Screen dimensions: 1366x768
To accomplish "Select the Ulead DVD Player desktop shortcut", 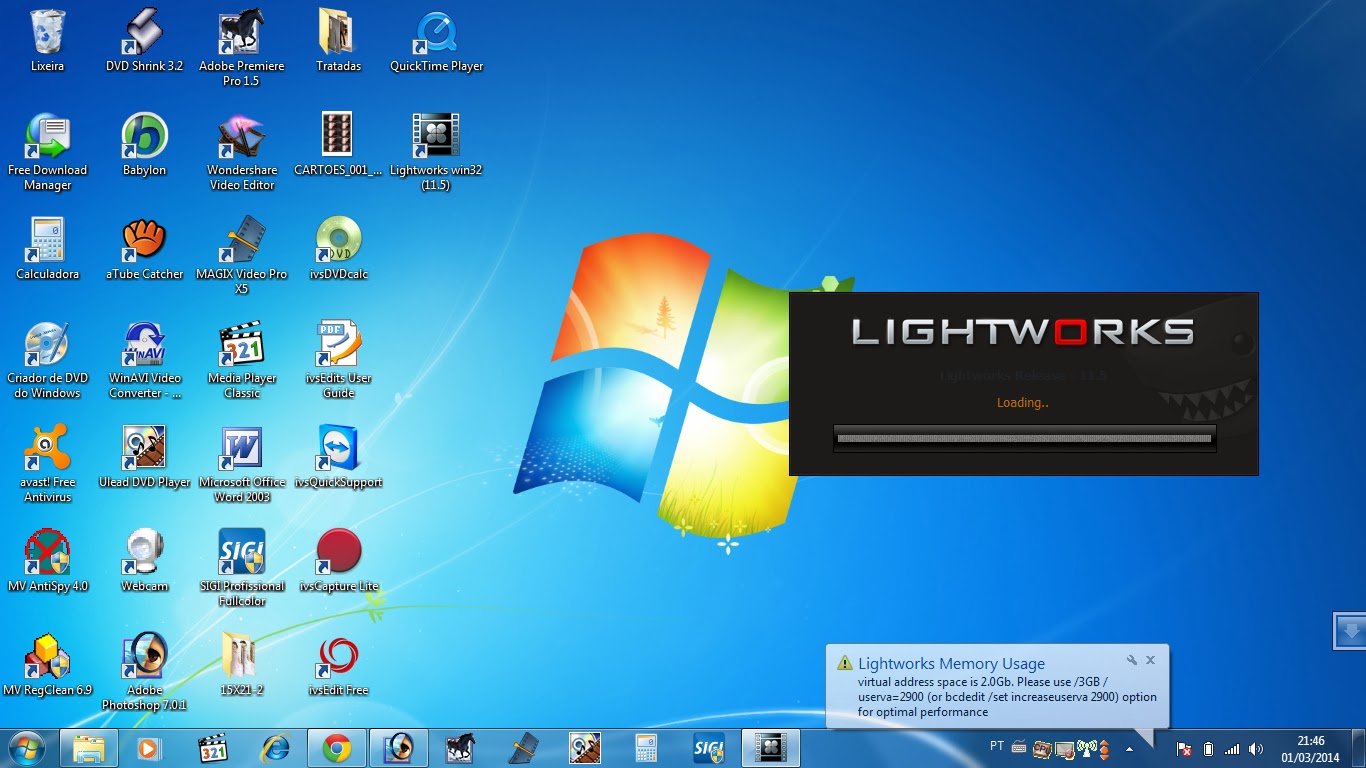I will (144, 457).
